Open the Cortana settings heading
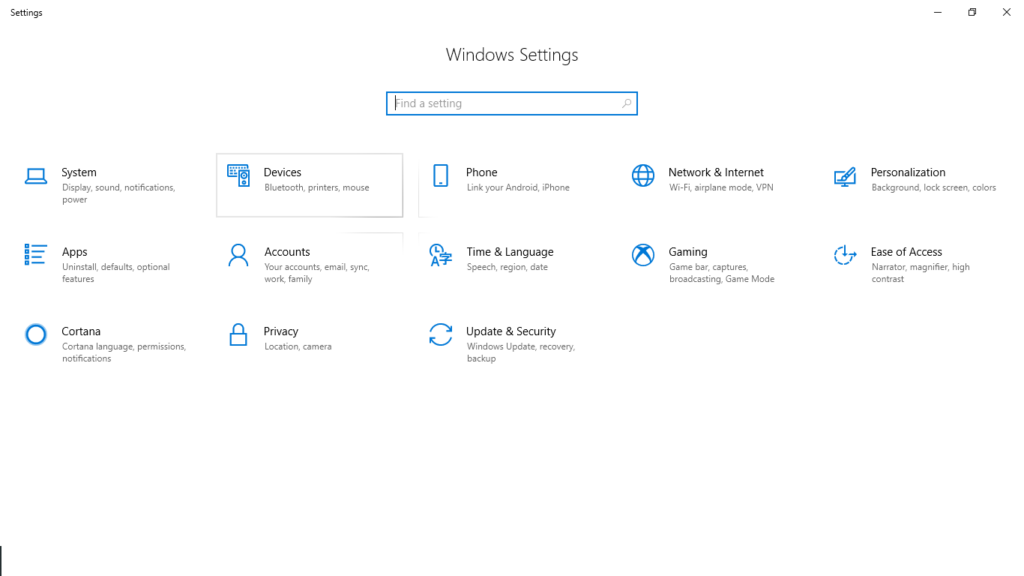The image size is (1024, 576). coord(81,332)
